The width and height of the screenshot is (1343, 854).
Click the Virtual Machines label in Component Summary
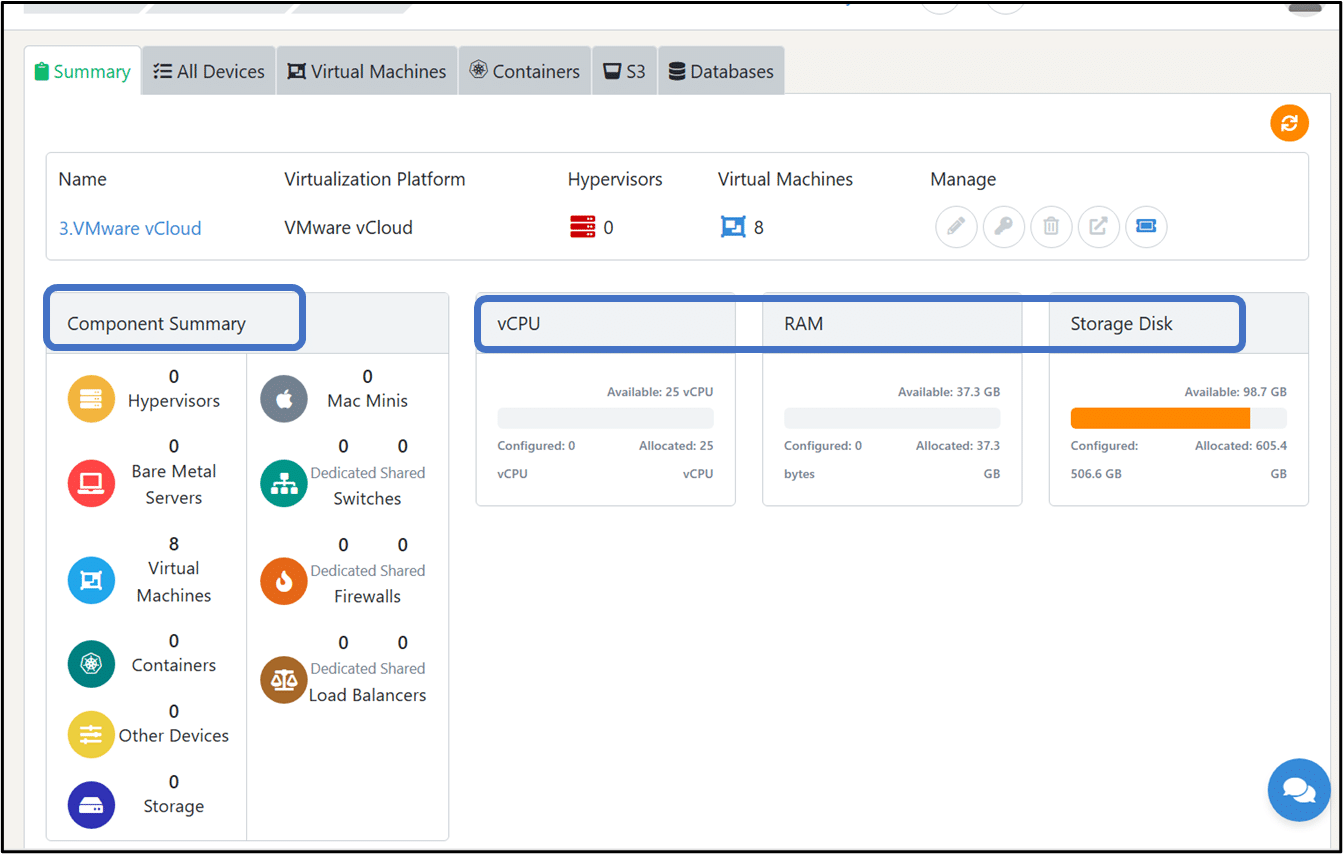174,581
